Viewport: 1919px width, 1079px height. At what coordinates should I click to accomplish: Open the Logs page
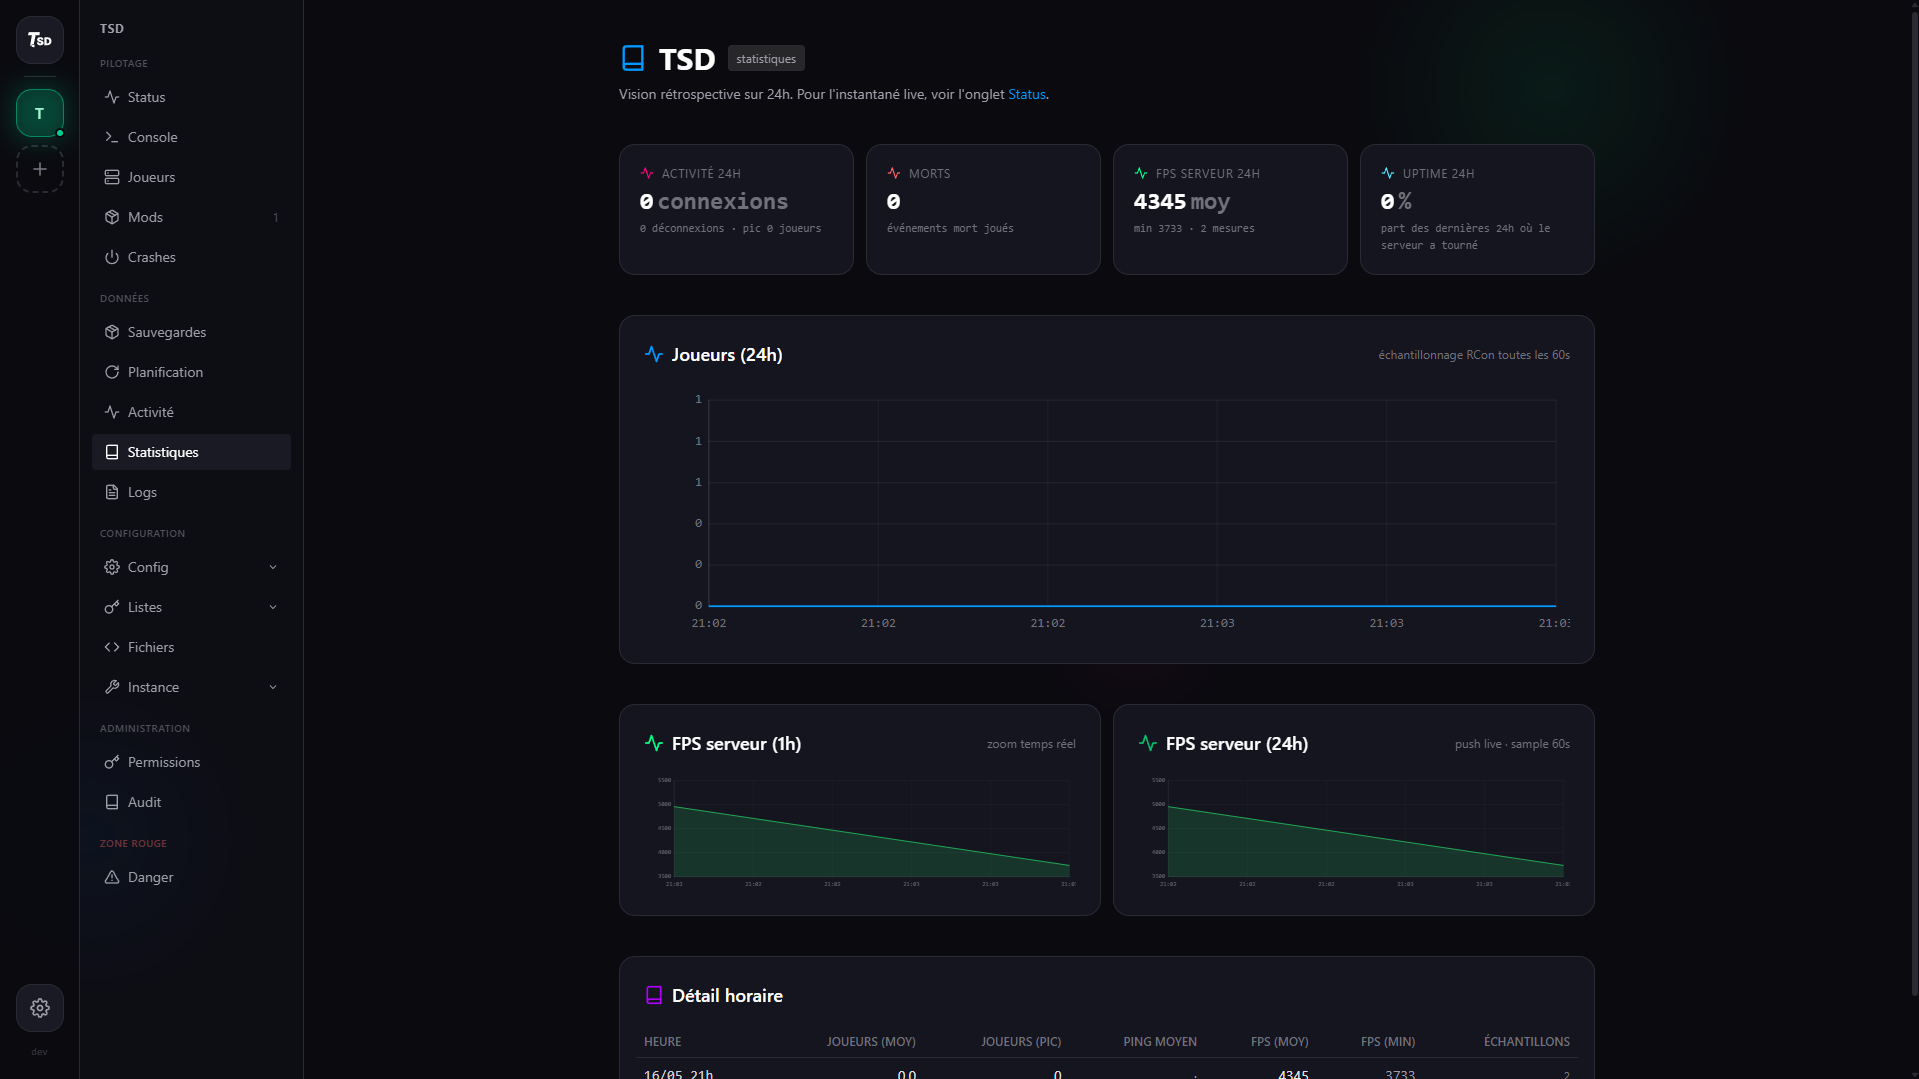(191, 492)
